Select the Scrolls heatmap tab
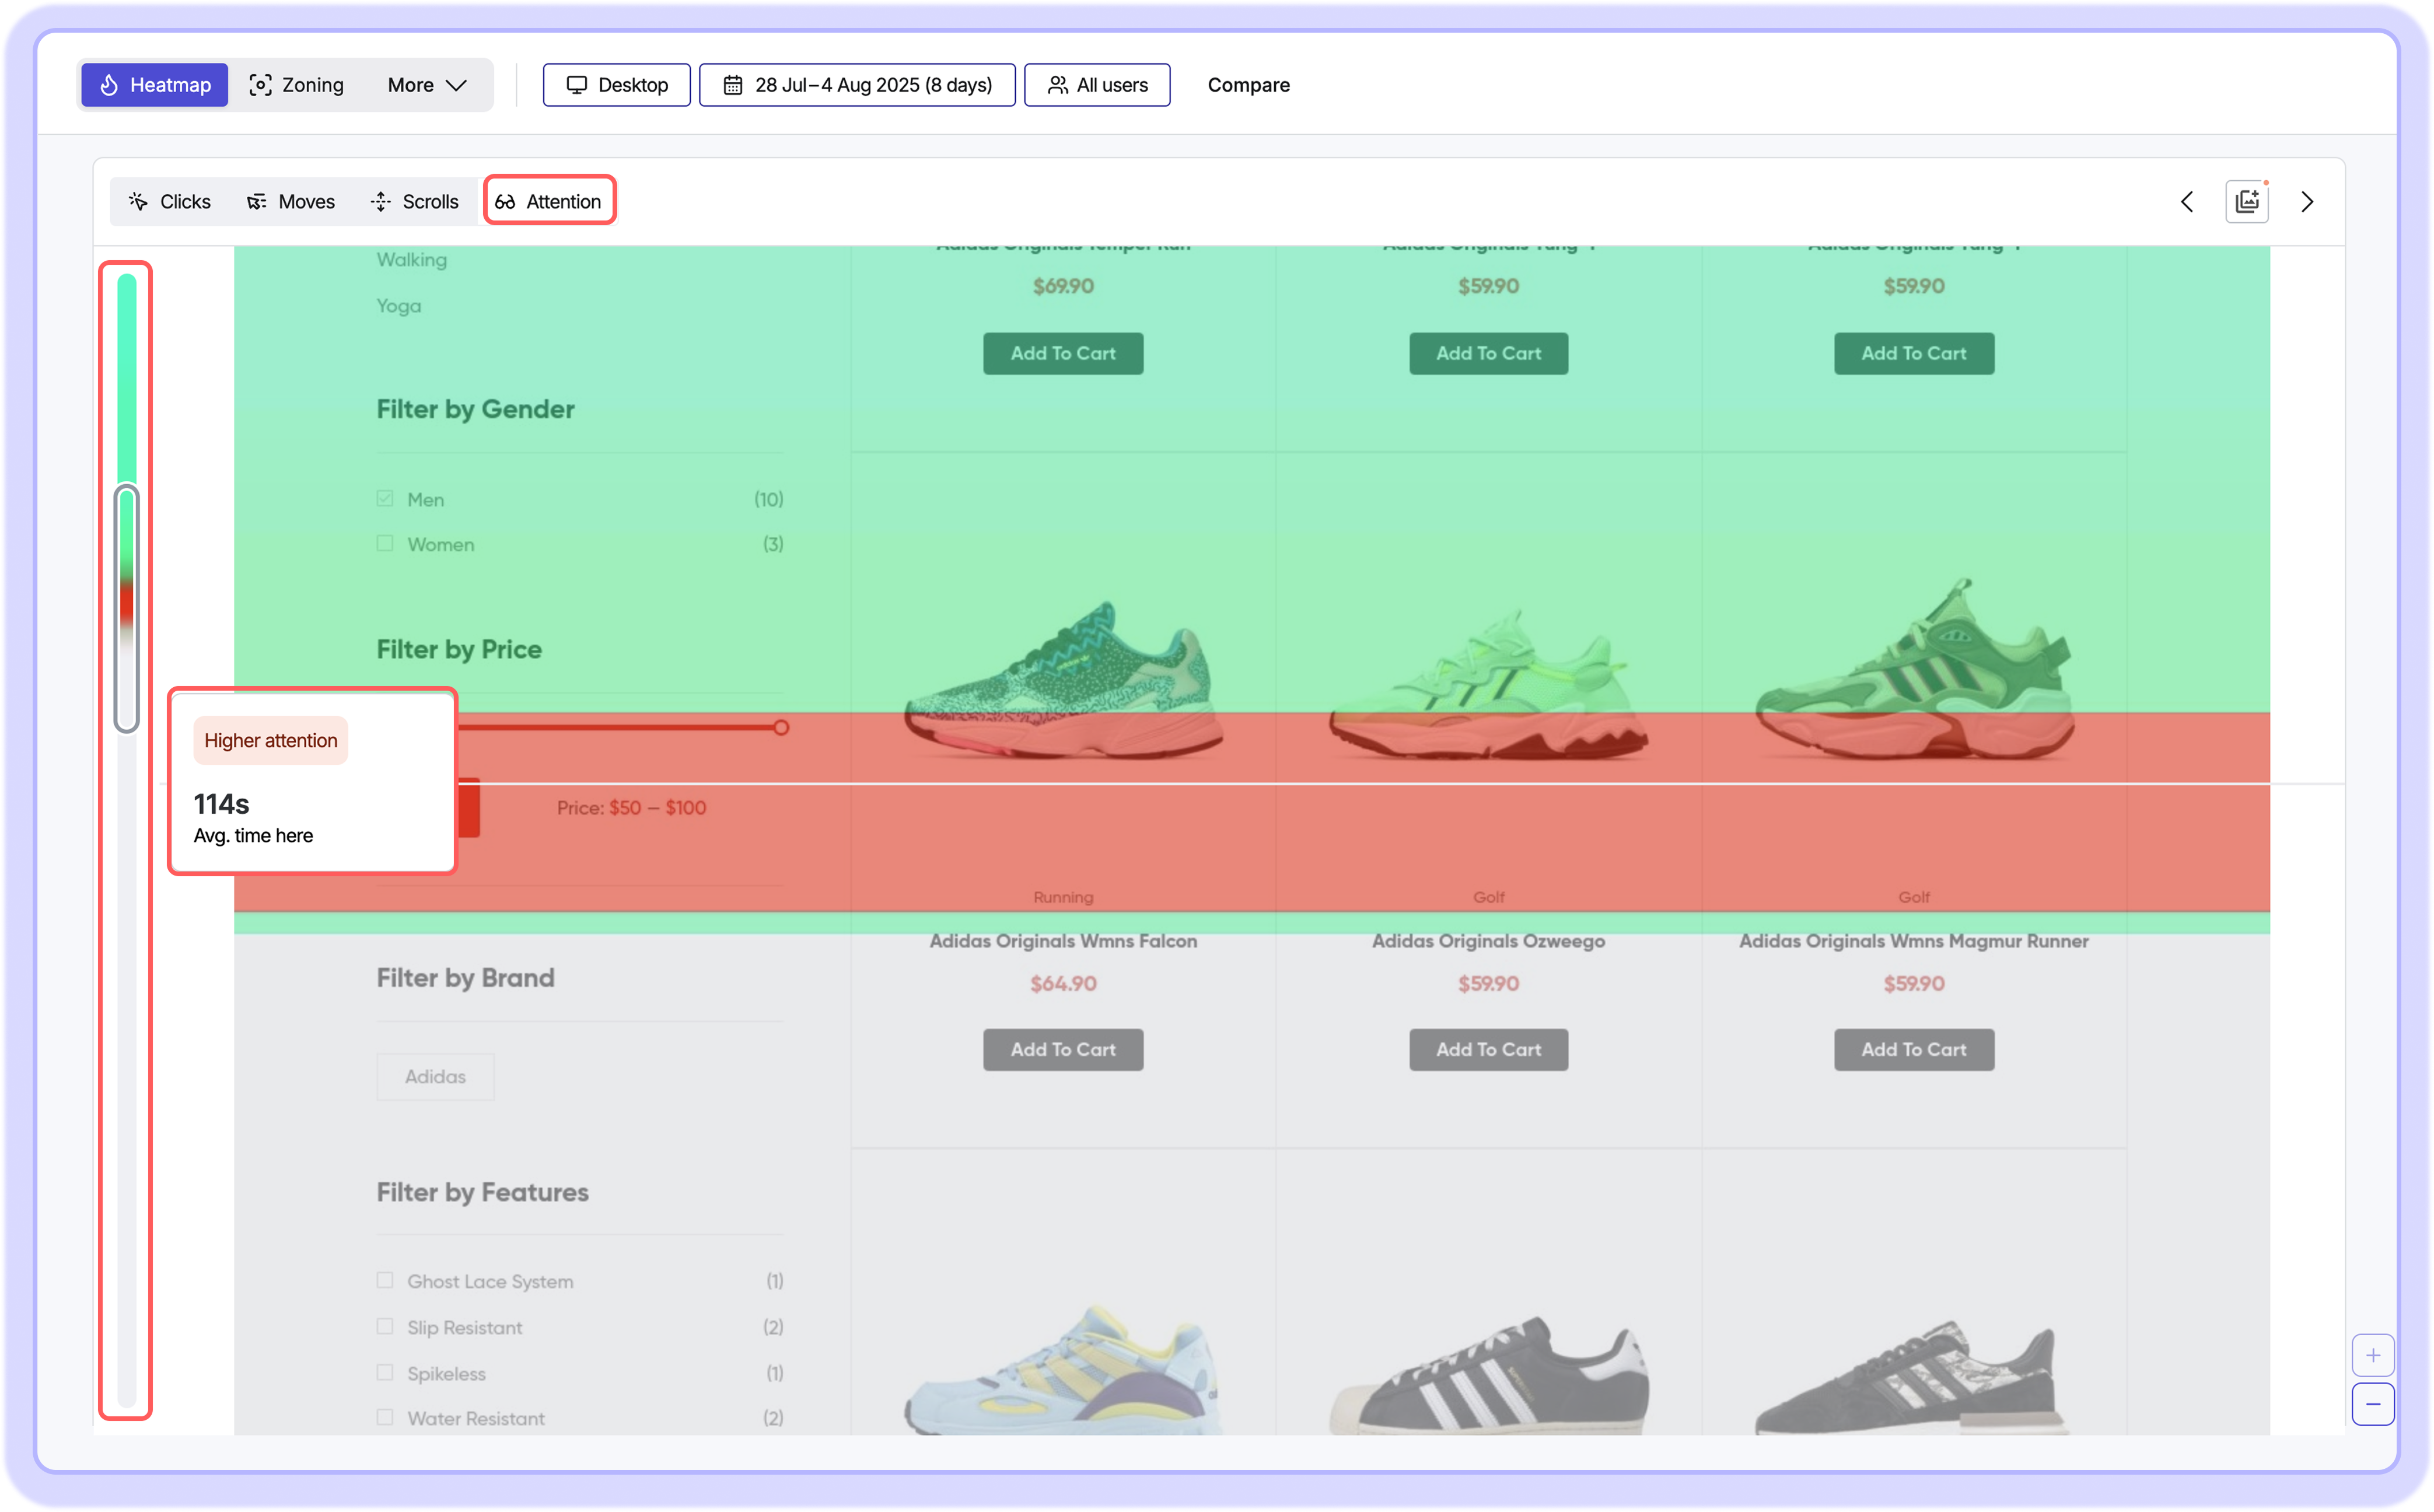This screenshot has height=1512, width=2434. [x=415, y=201]
